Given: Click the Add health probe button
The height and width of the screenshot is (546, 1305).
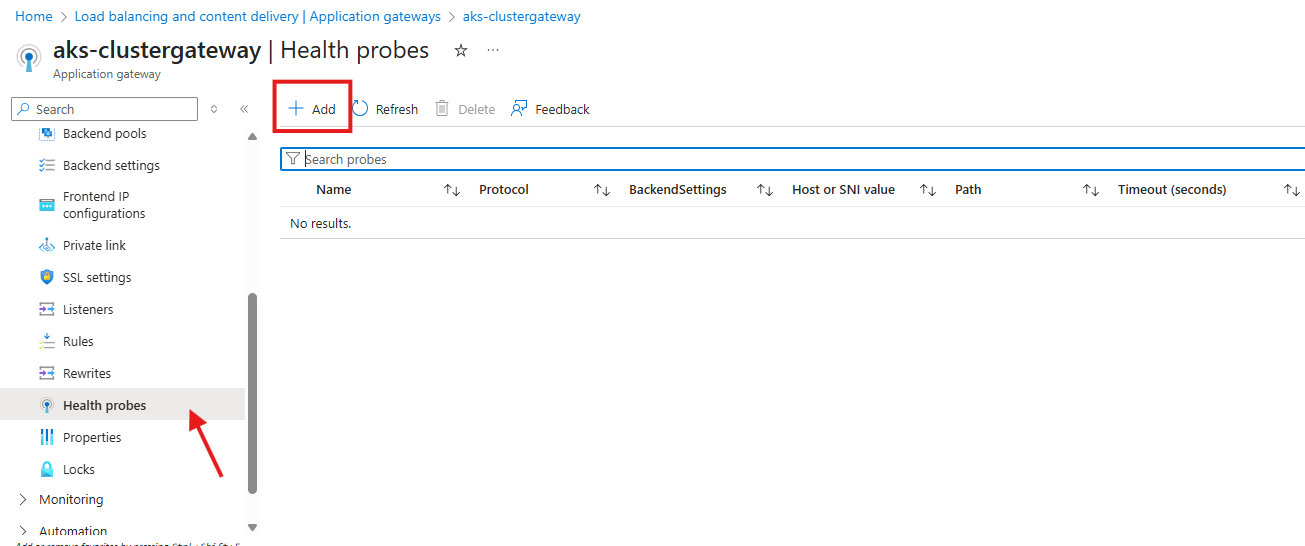Looking at the screenshot, I should click(x=312, y=109).
